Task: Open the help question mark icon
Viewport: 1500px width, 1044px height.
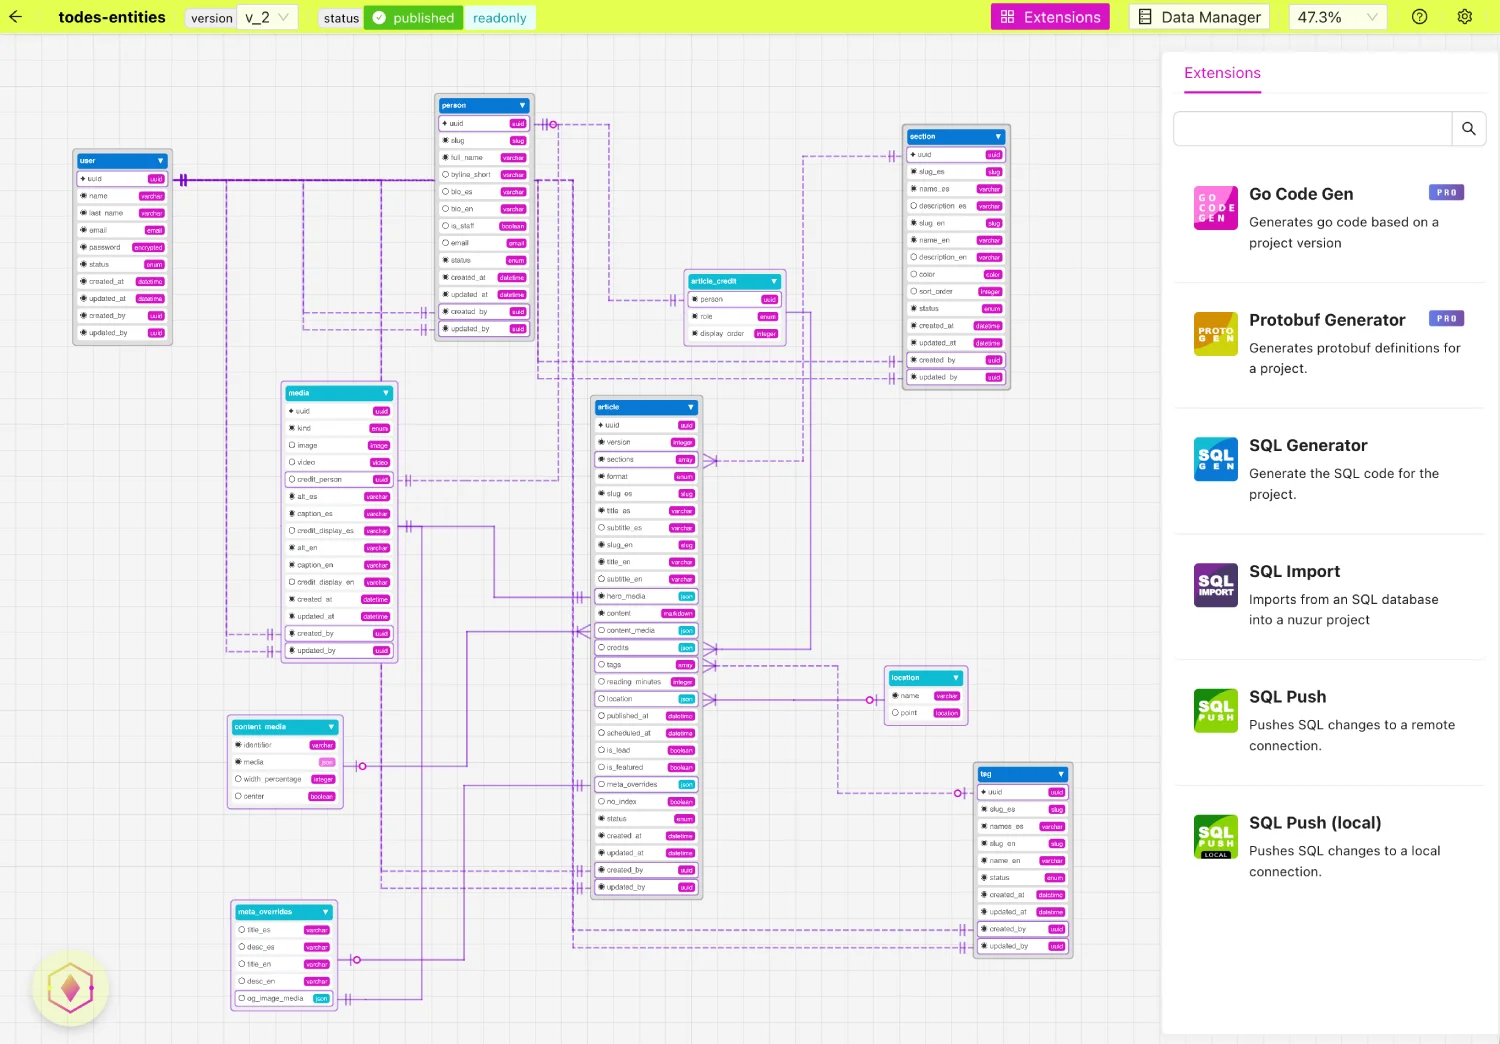Action: click(x=1419, y=17)
